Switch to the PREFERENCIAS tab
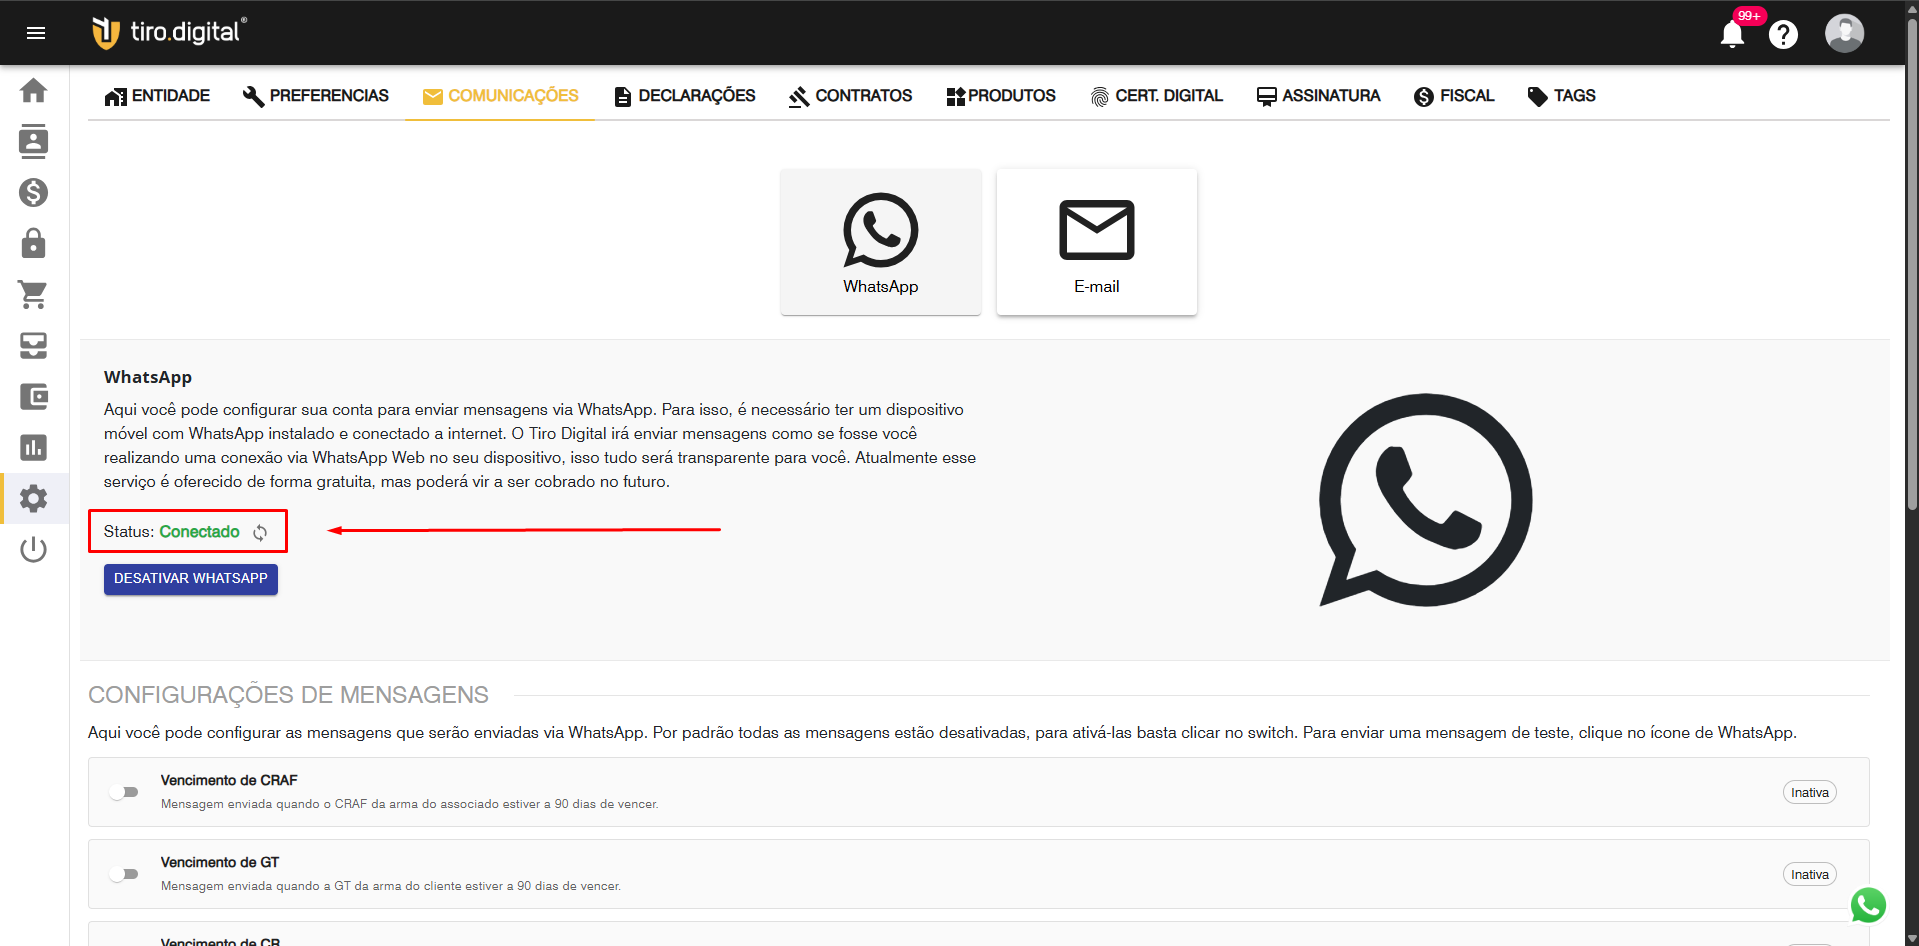The width and height of the screenshot is (1919, 946). click(315, 96)
